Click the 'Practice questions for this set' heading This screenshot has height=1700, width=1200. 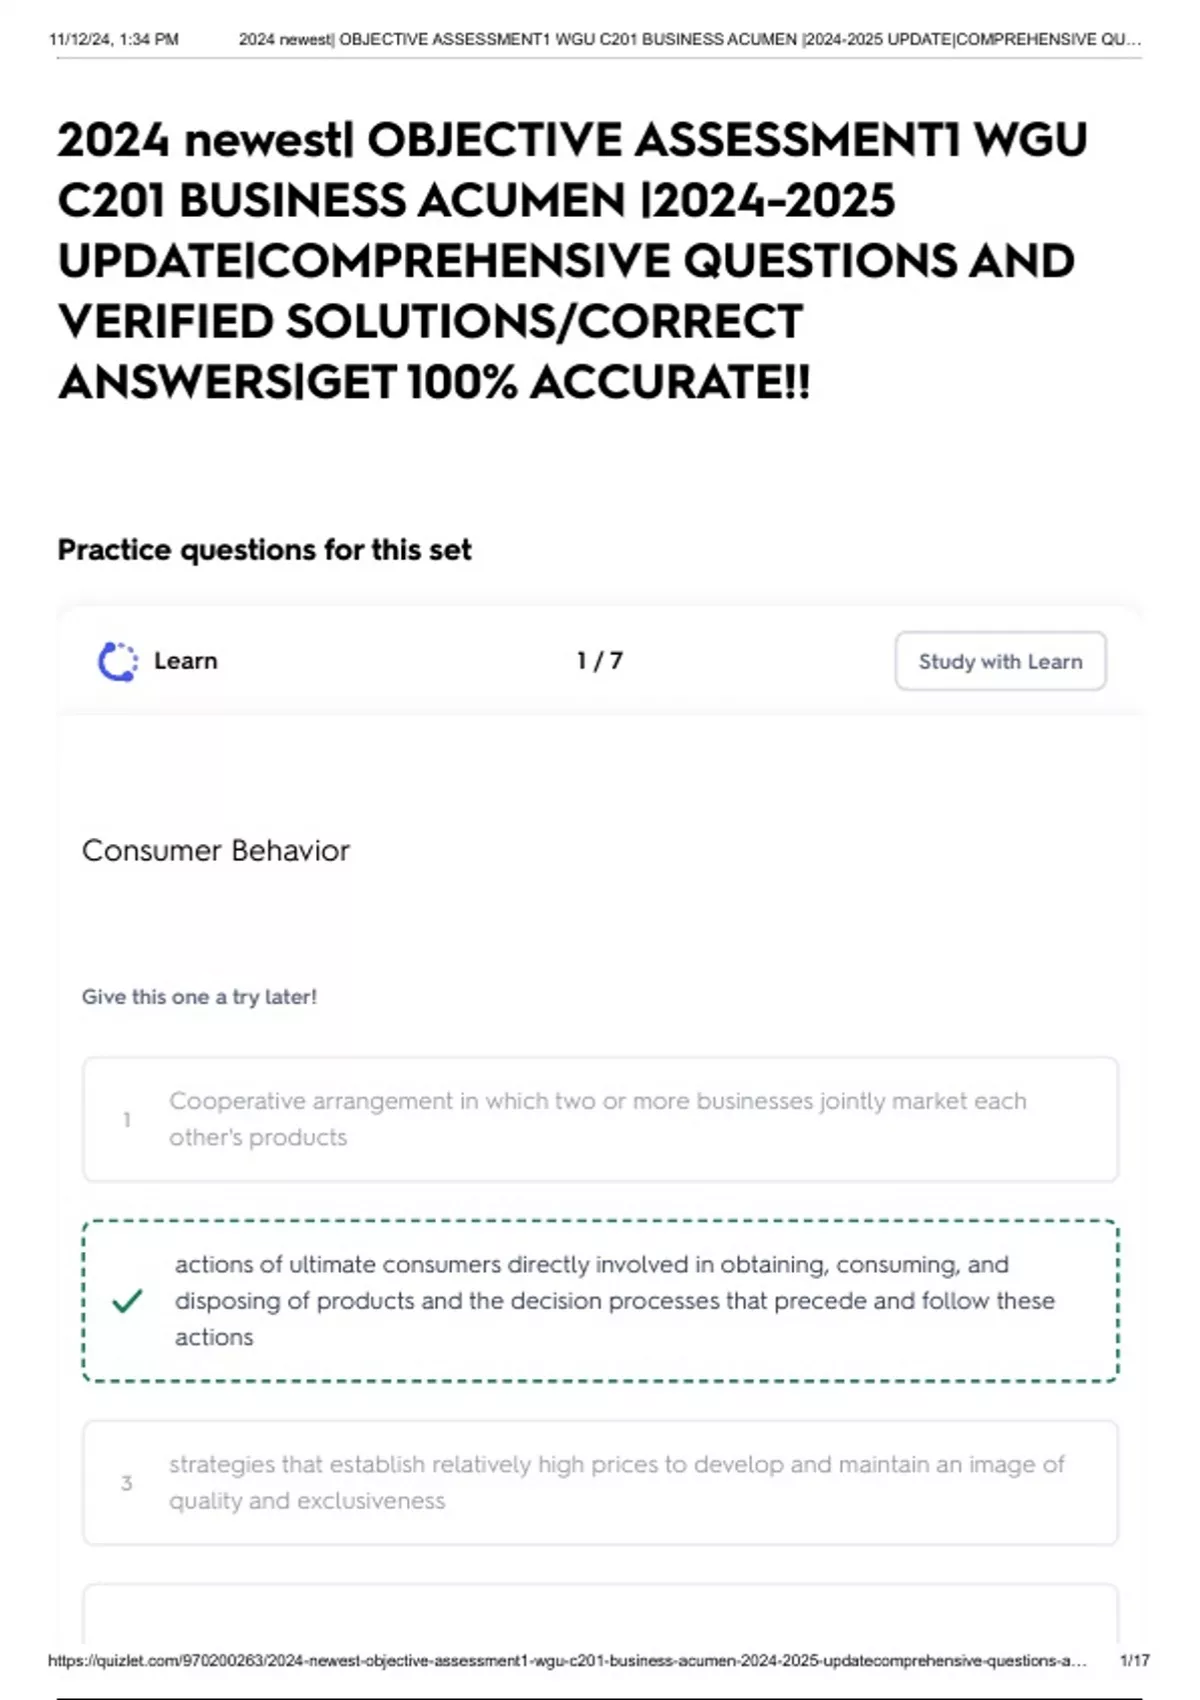tap(265, 549)
